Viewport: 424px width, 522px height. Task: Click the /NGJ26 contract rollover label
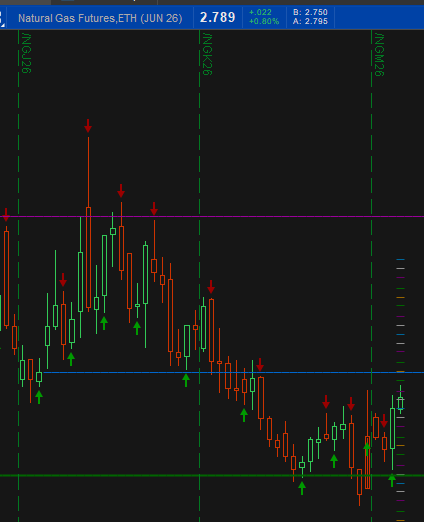[26, 53]
